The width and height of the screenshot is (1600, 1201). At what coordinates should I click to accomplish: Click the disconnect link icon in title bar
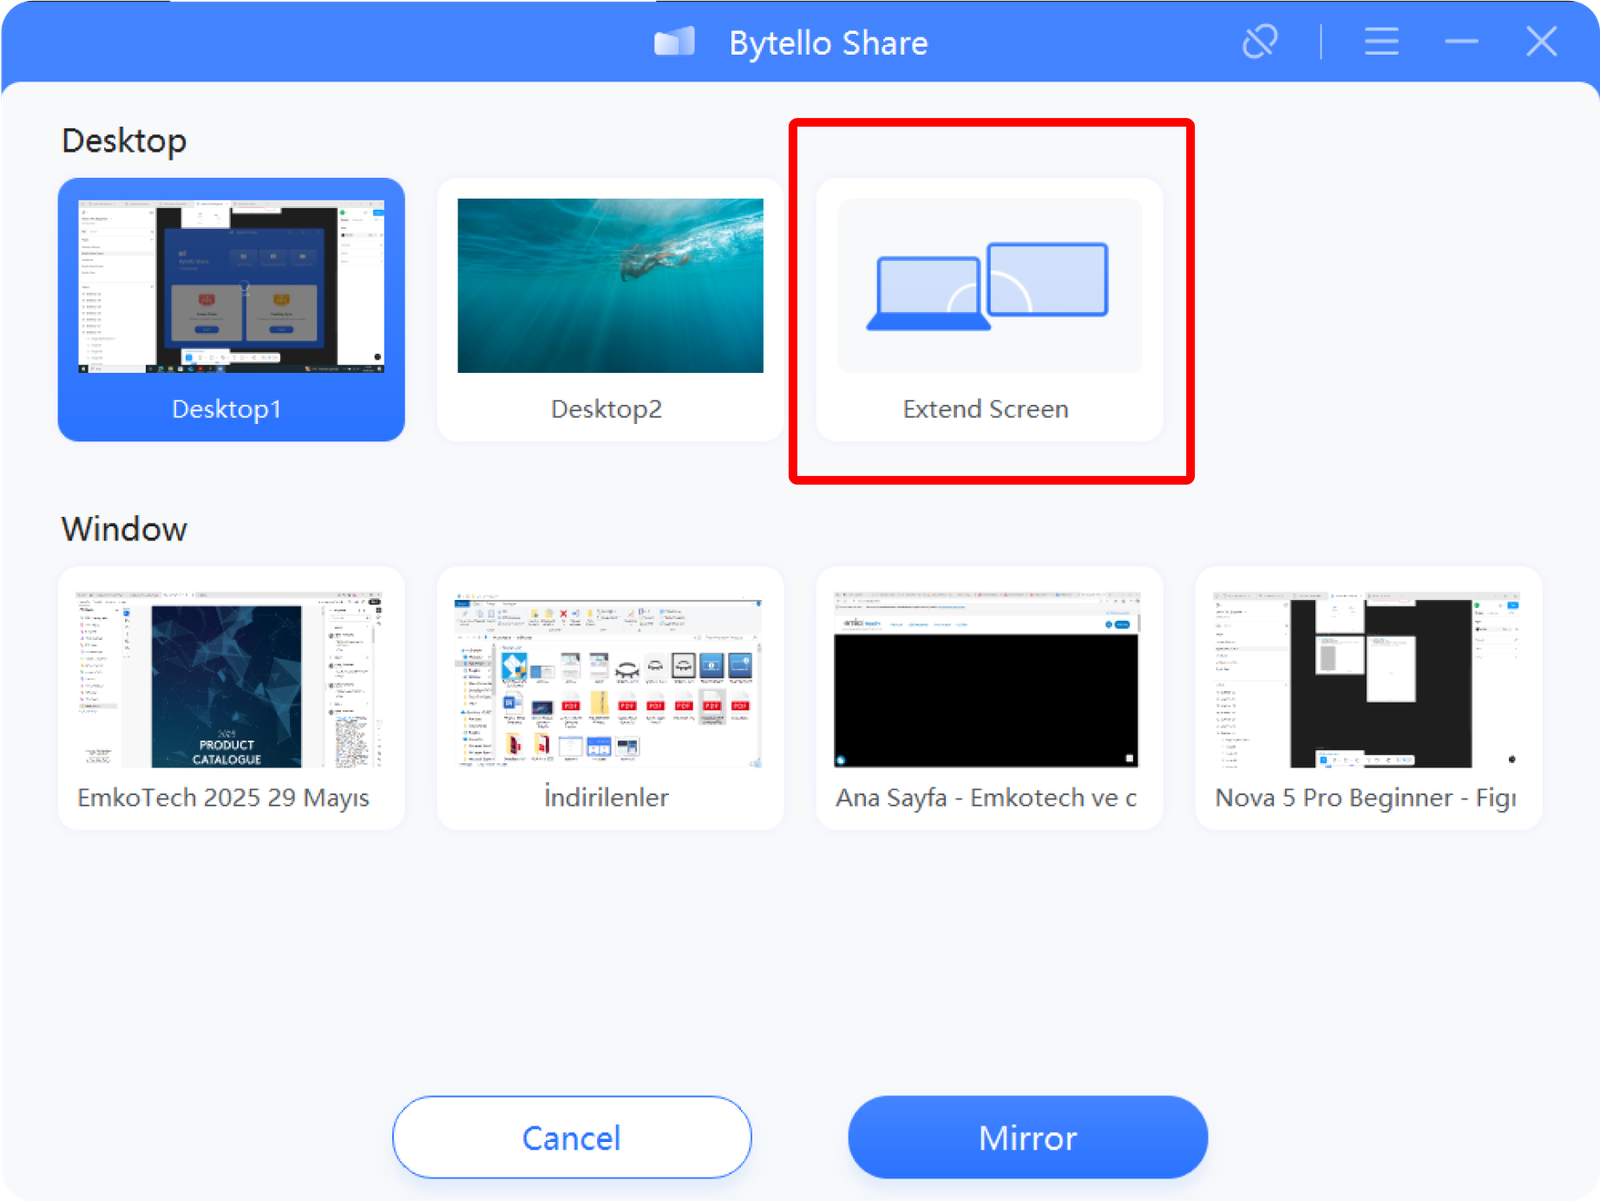(1260, 42)
